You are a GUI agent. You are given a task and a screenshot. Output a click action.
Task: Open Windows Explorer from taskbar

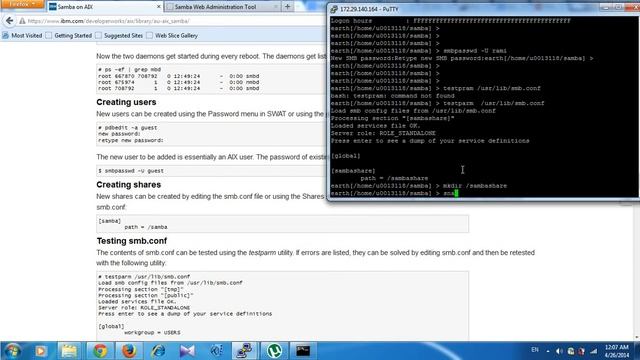pos(69,351)
